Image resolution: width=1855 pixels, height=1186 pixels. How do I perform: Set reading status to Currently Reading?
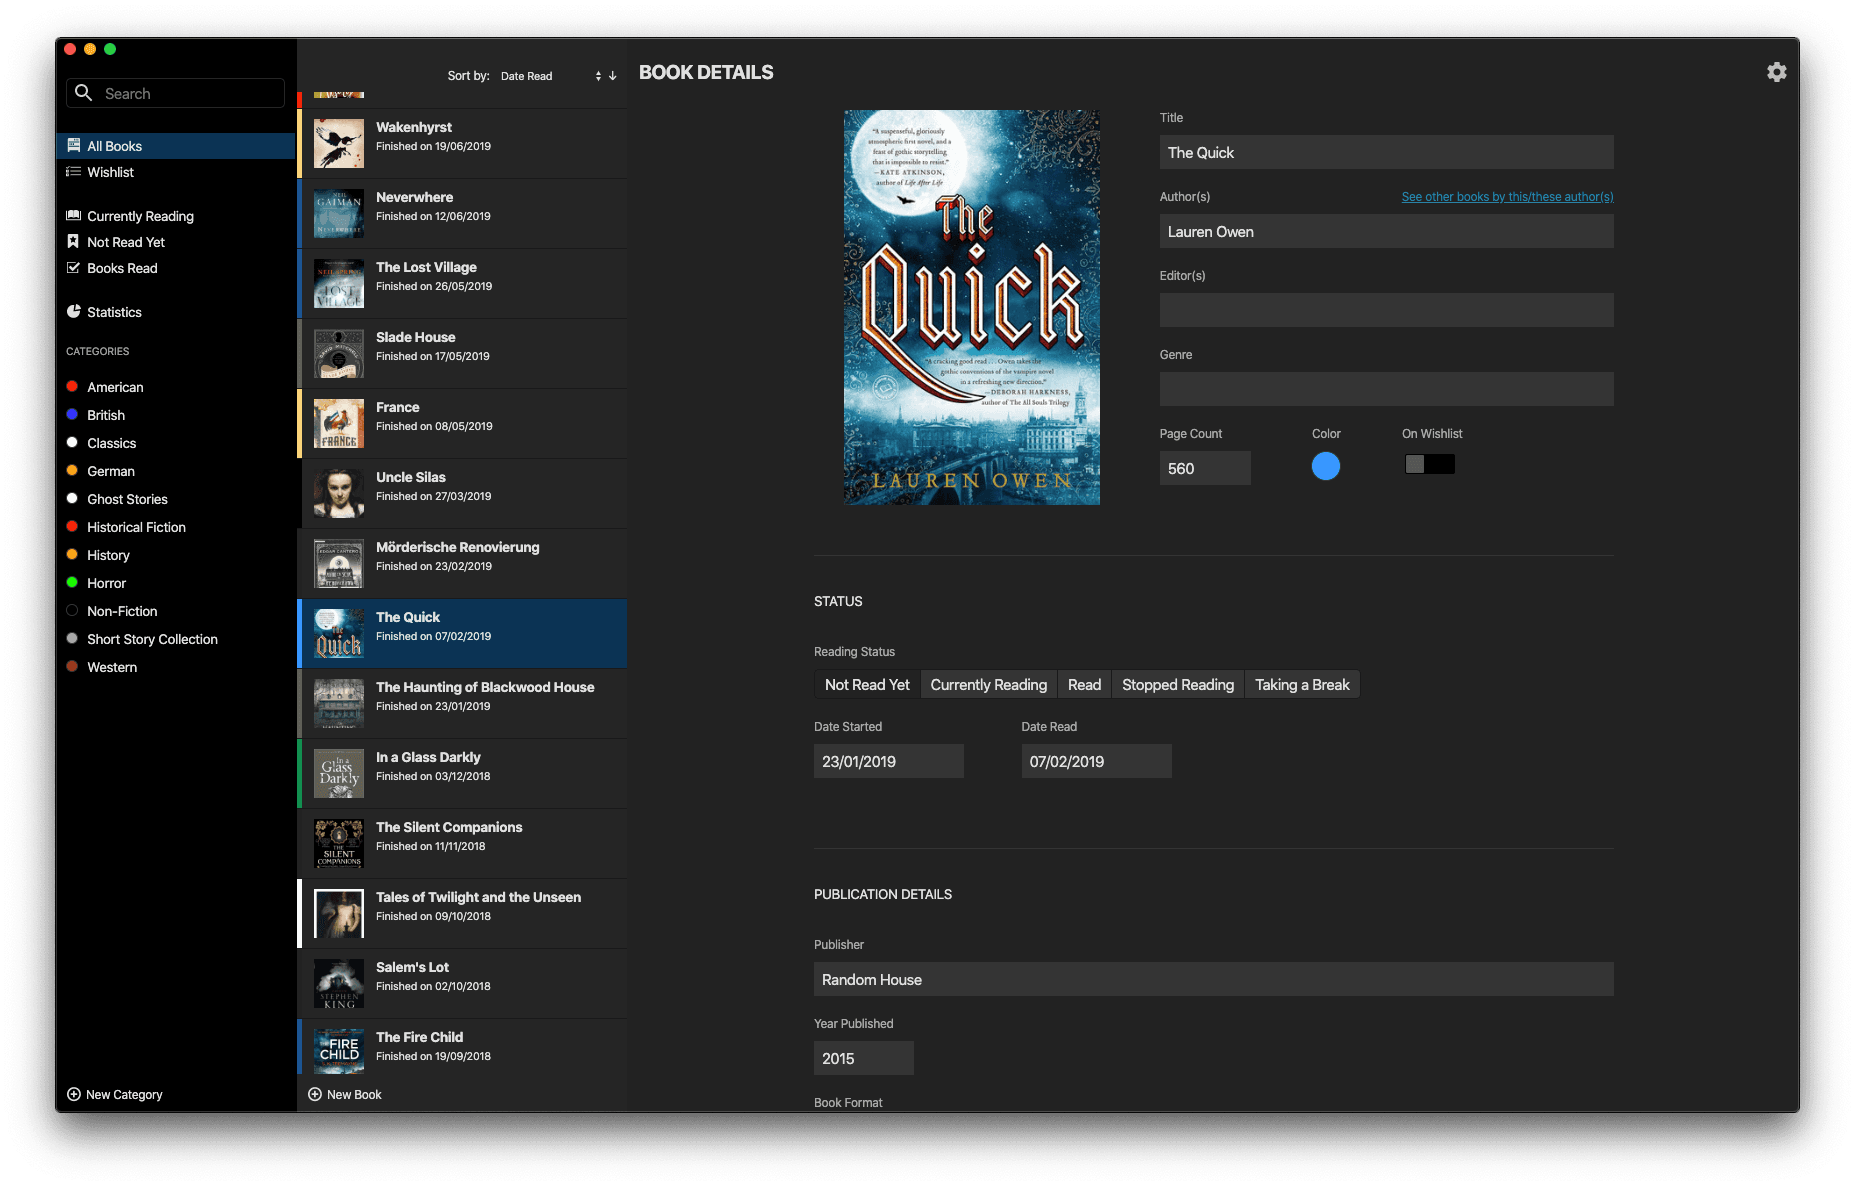pyautogui.click(x=988, y=685)
